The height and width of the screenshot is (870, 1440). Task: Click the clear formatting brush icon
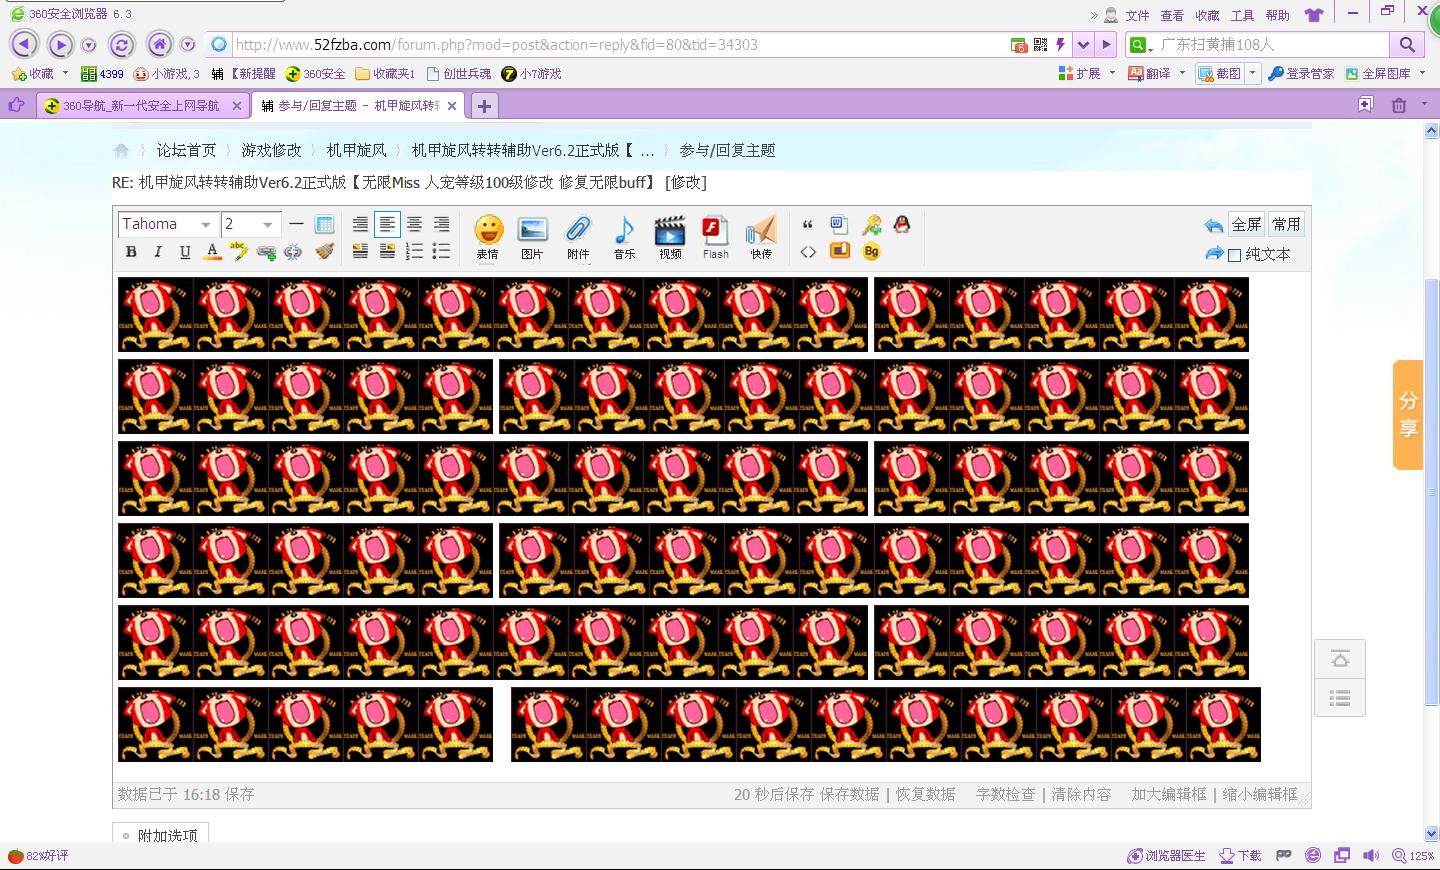click(x=324, y=252)
